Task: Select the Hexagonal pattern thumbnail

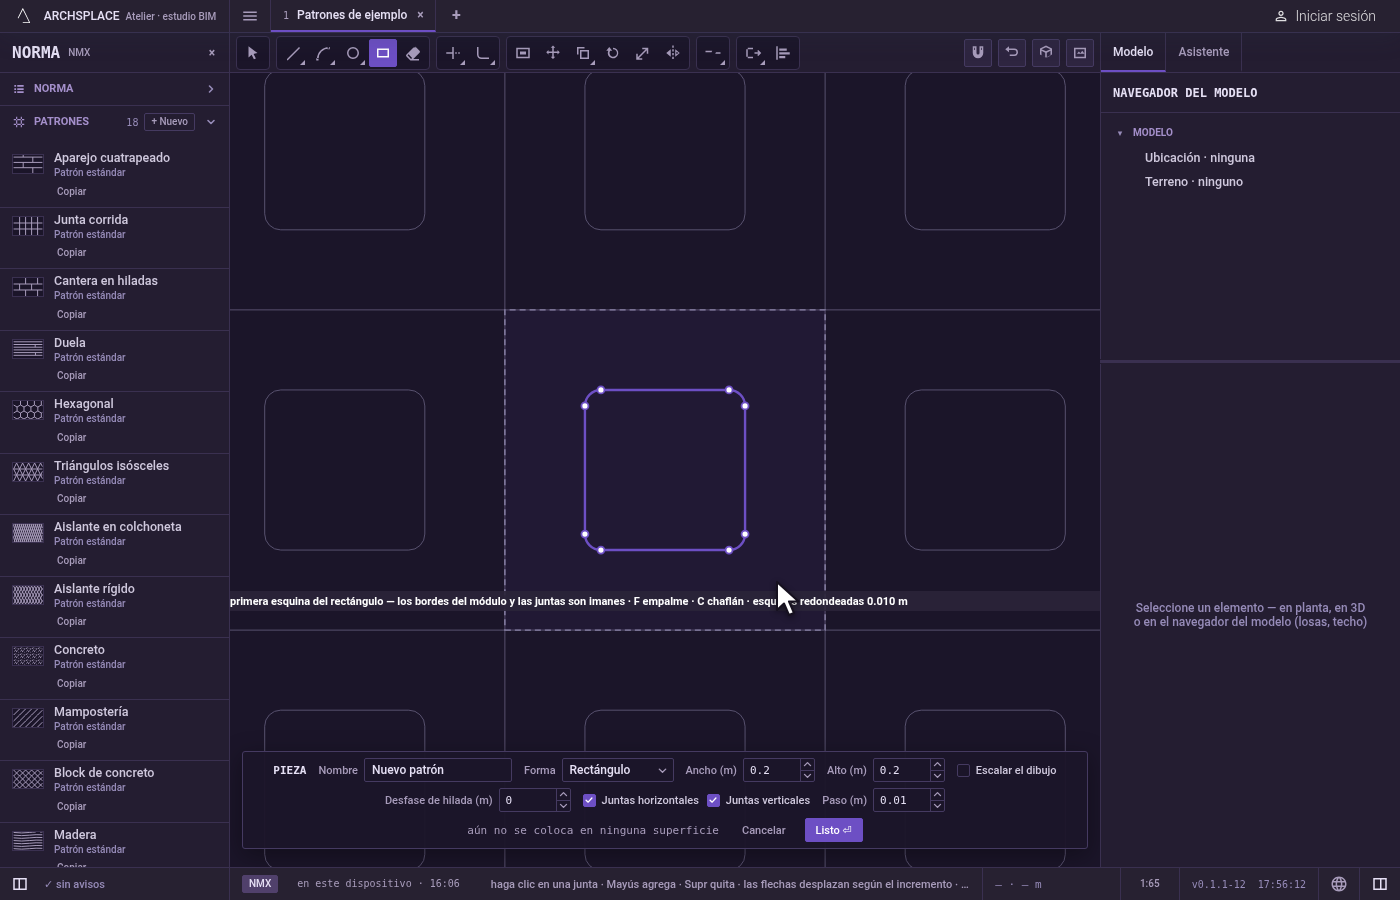Action: click(28, 410)
